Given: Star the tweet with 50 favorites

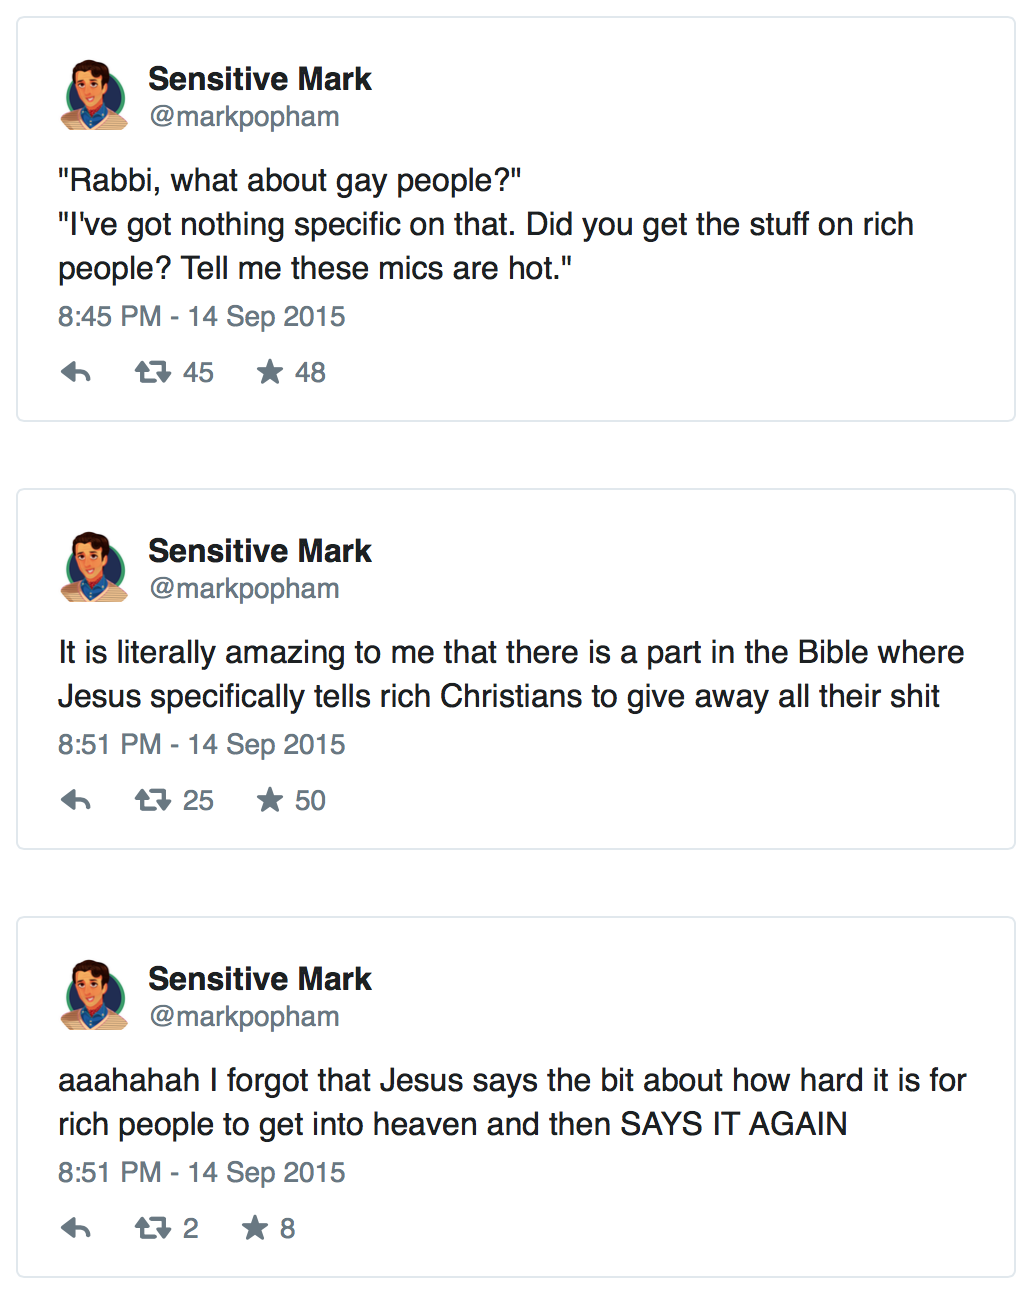Looking at the screenshot, I should (270, 801).
